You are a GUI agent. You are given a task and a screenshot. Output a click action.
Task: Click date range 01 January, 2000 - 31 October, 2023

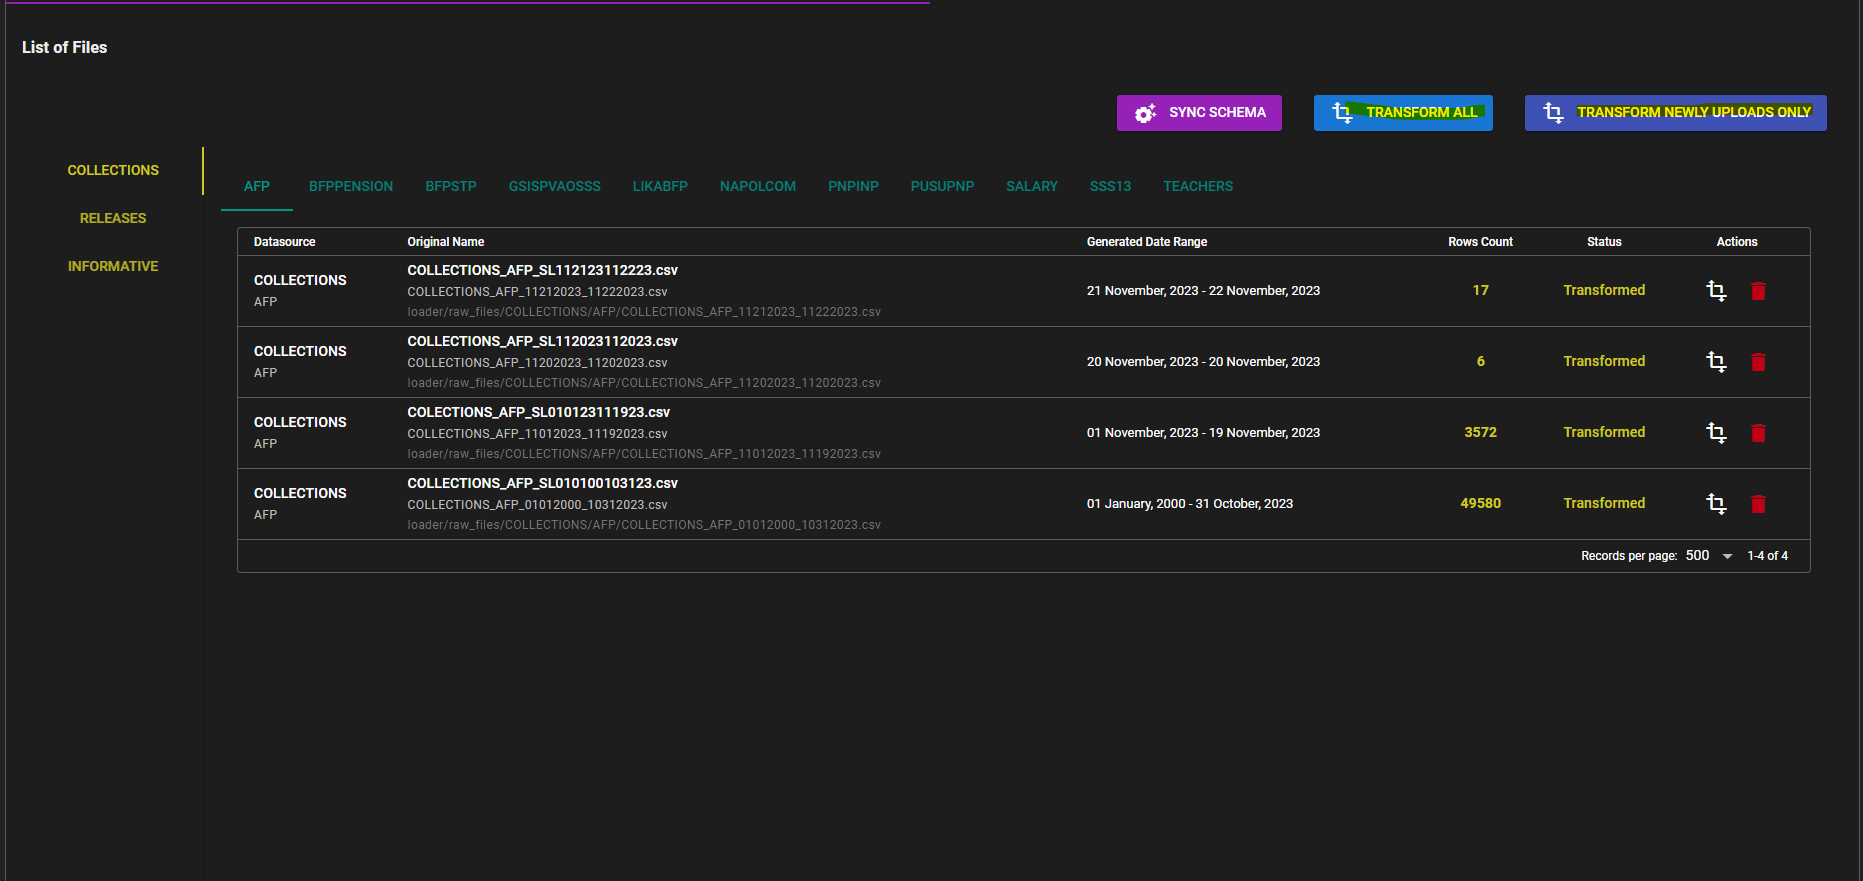click(1190, 504)
